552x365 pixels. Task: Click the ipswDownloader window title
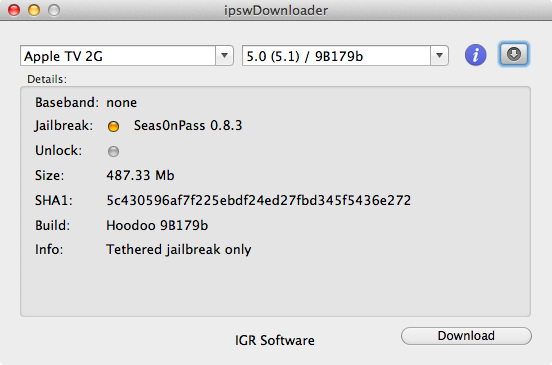pyautogui.click(x=276, y=11)
